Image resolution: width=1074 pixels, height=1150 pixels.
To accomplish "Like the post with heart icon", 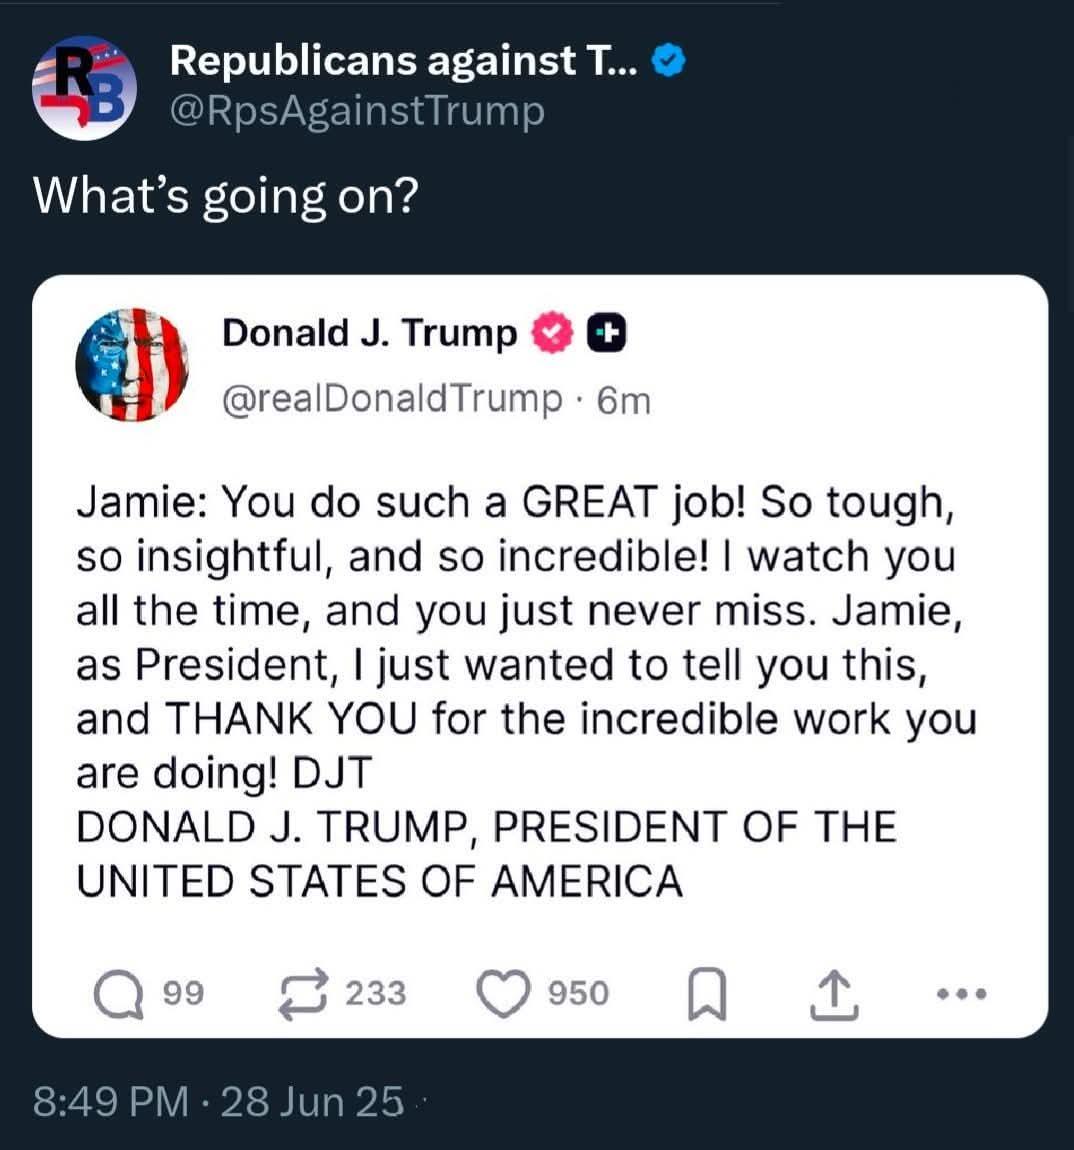I will coord(503,995).
